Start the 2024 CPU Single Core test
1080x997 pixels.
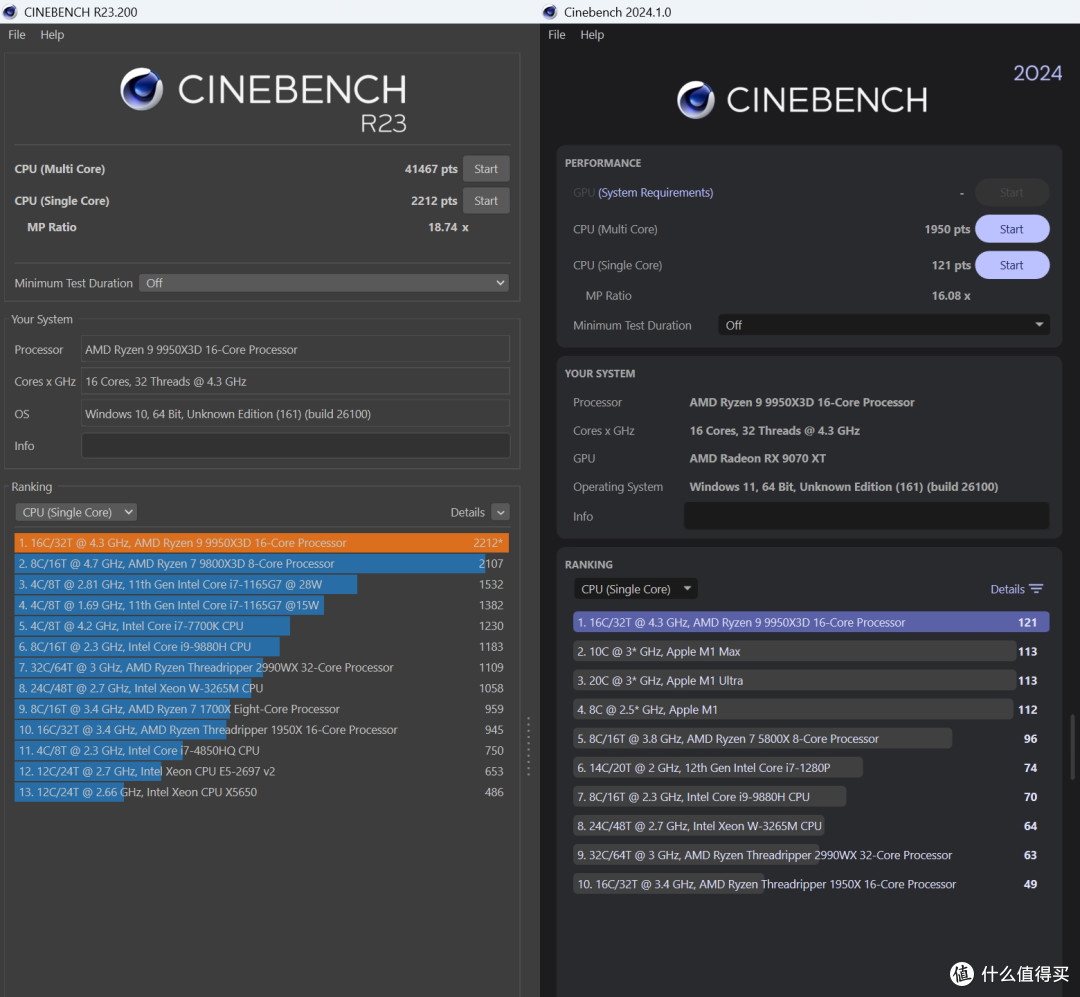1012,265
